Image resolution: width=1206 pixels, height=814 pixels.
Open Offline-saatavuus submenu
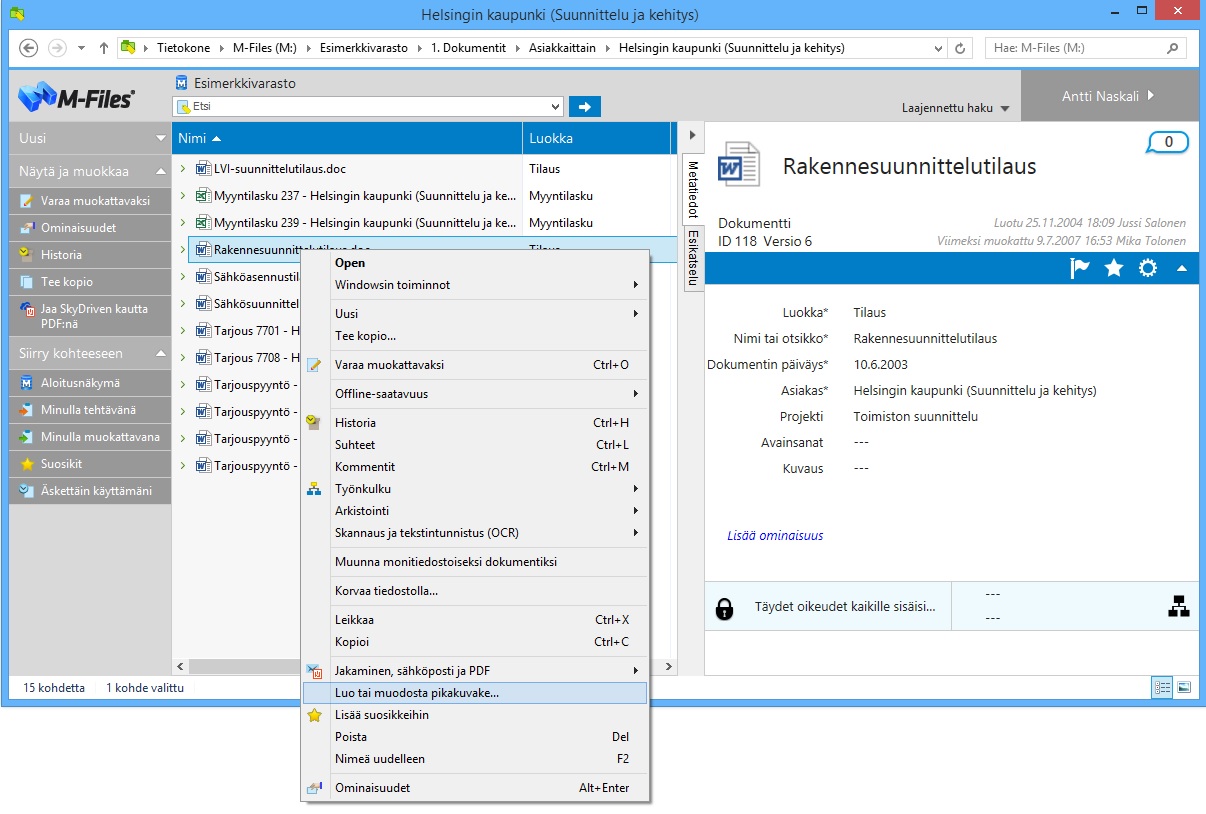point(476,394)
